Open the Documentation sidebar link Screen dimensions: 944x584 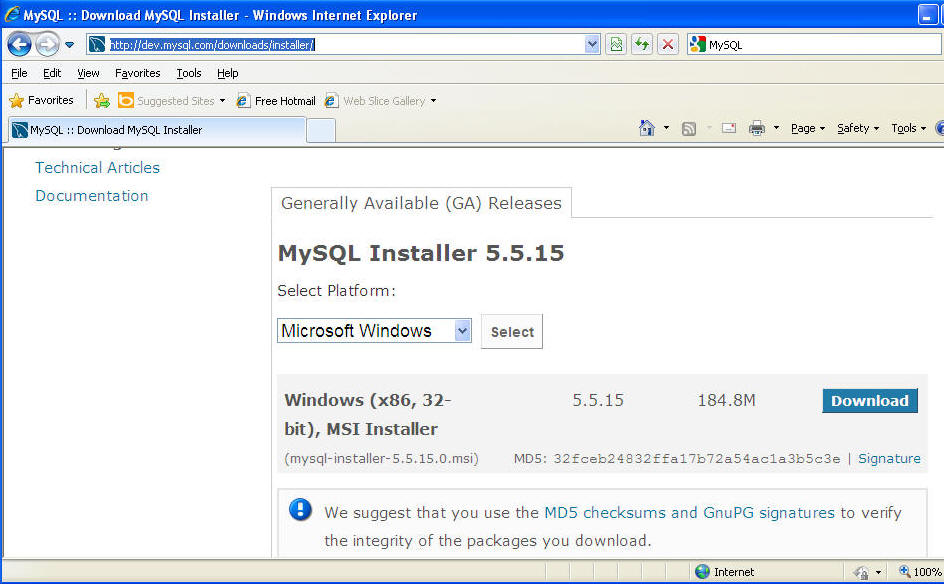pyautogui.click(x=92, y=196)
